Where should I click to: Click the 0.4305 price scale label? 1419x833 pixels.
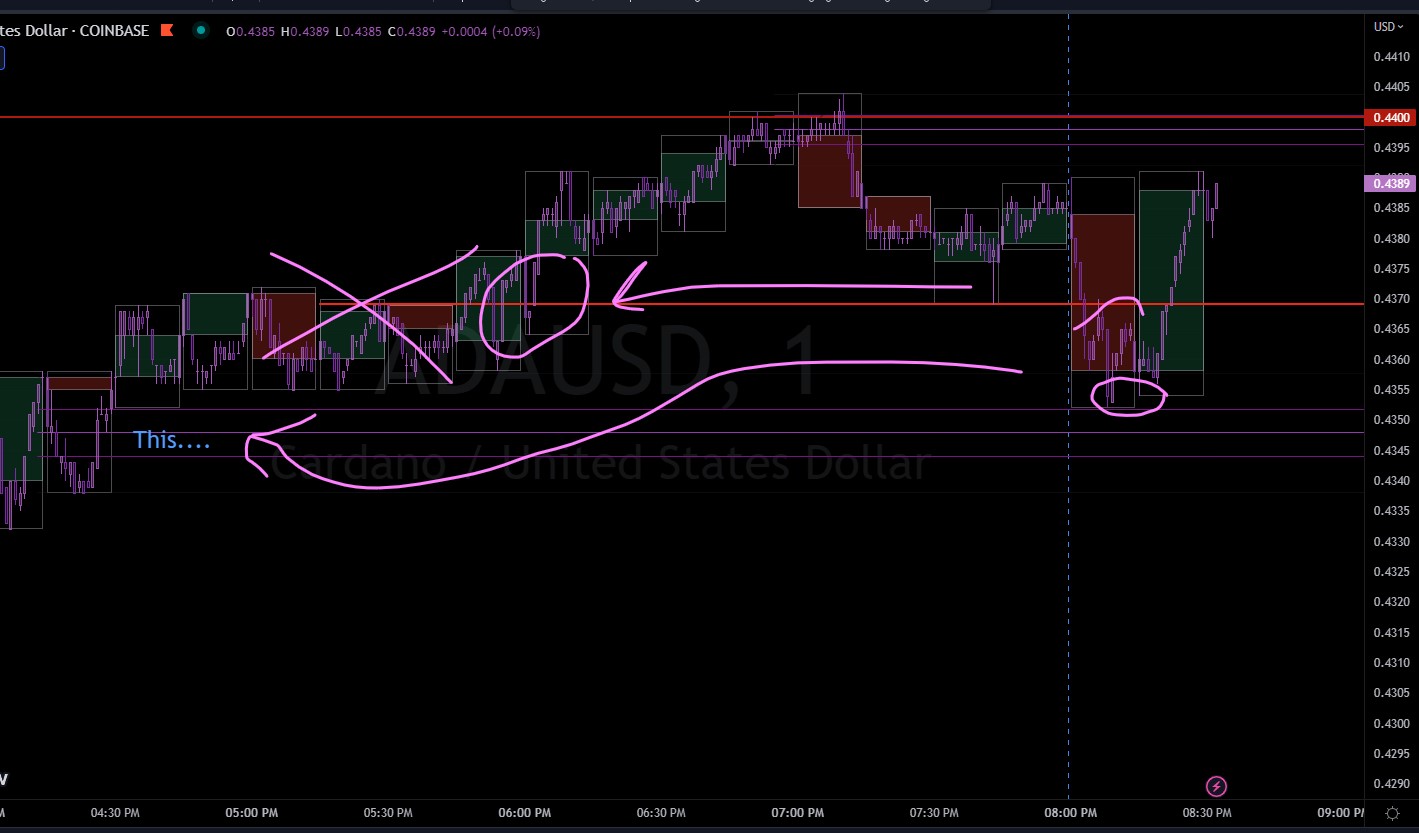point(1391,693)
